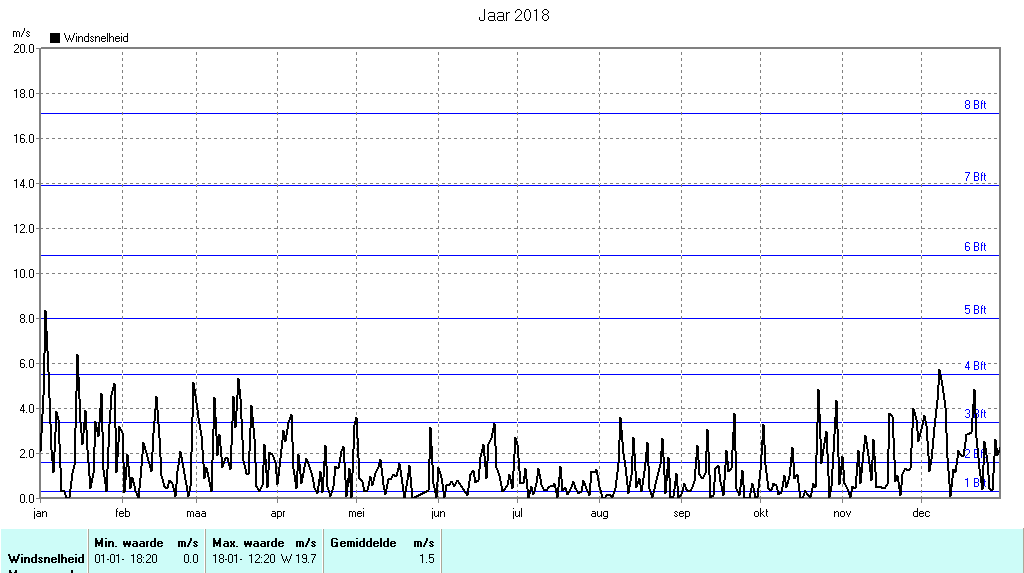Click the maximum timestamp 18-01- 12:20

tap(244, 559)
